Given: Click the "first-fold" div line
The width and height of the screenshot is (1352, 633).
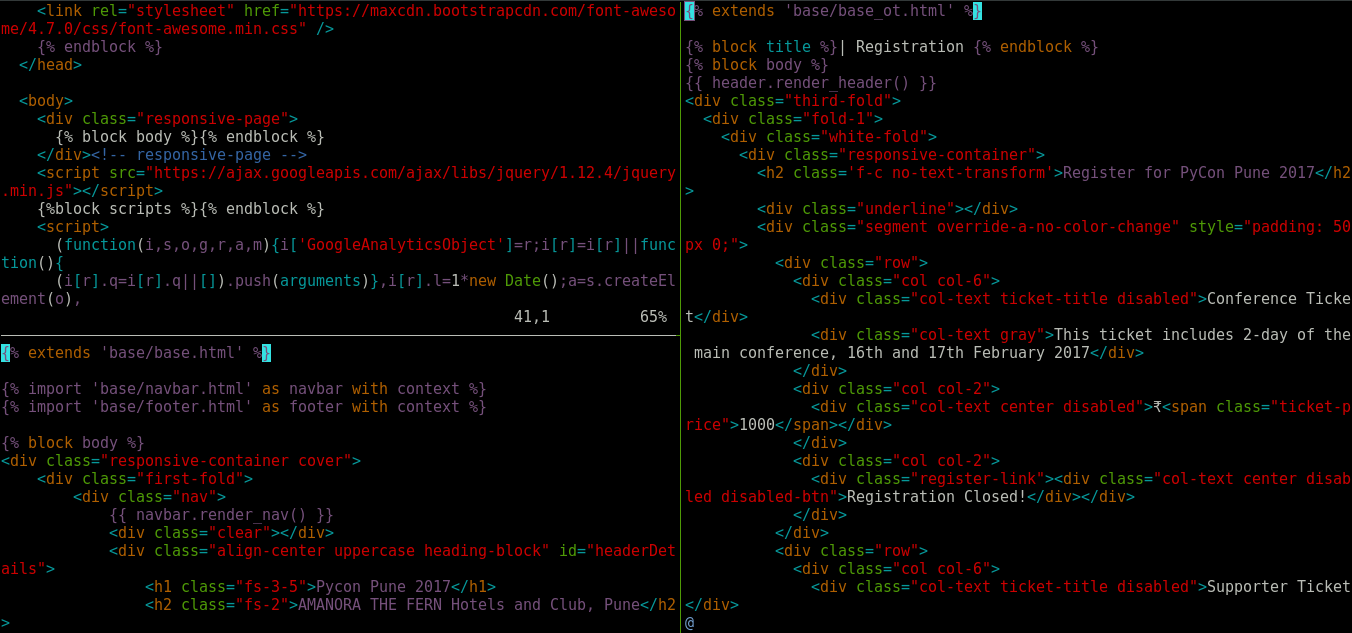Looking at the screenshot, I should coord(145,479).
